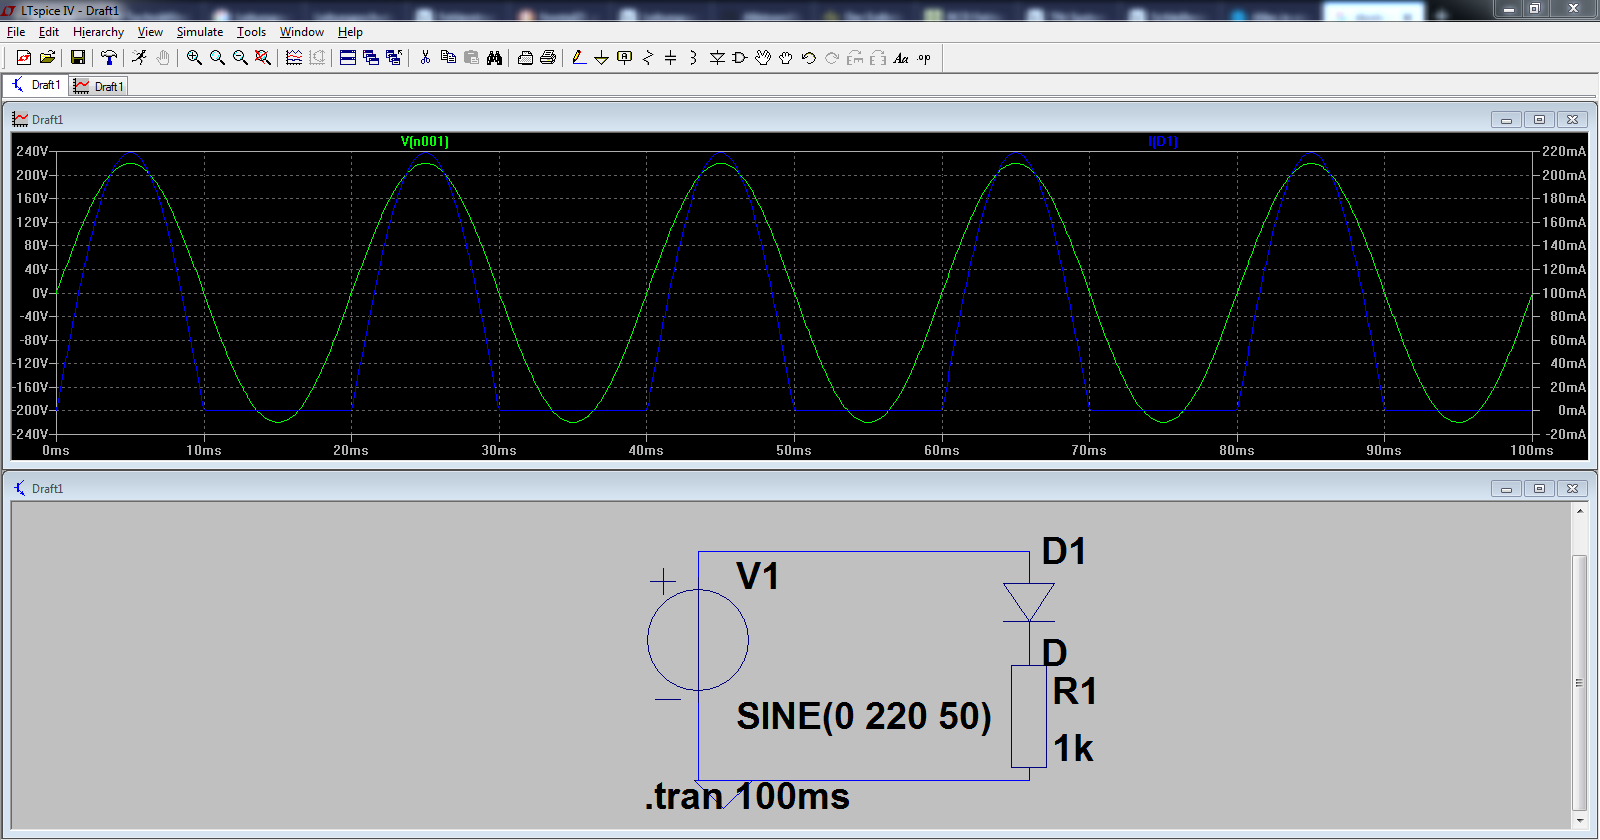
Task: Run the simulation with the running-man icon
Action: tap(139, 58)
